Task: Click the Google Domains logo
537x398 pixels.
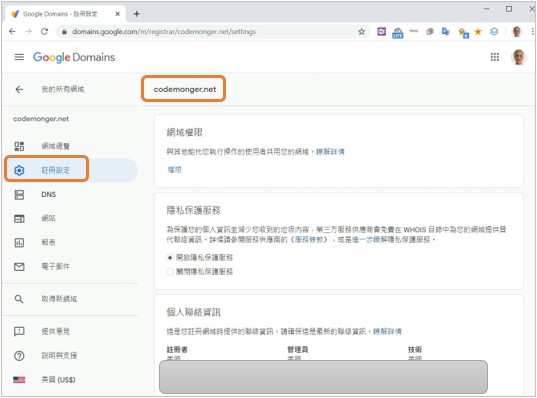Action: point(74,57)
